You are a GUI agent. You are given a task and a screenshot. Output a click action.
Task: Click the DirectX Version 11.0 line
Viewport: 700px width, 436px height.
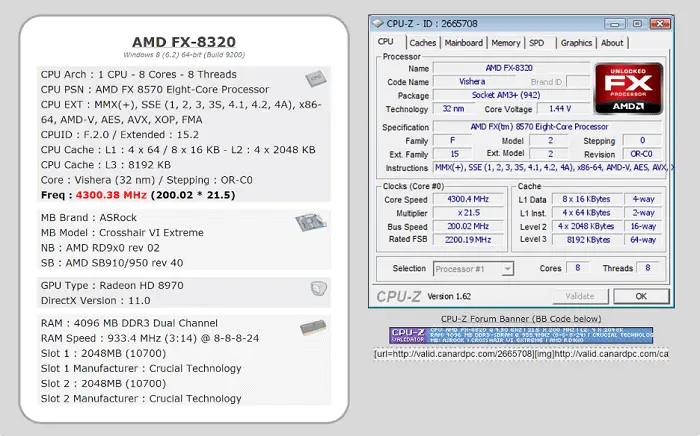click(96, 301)
